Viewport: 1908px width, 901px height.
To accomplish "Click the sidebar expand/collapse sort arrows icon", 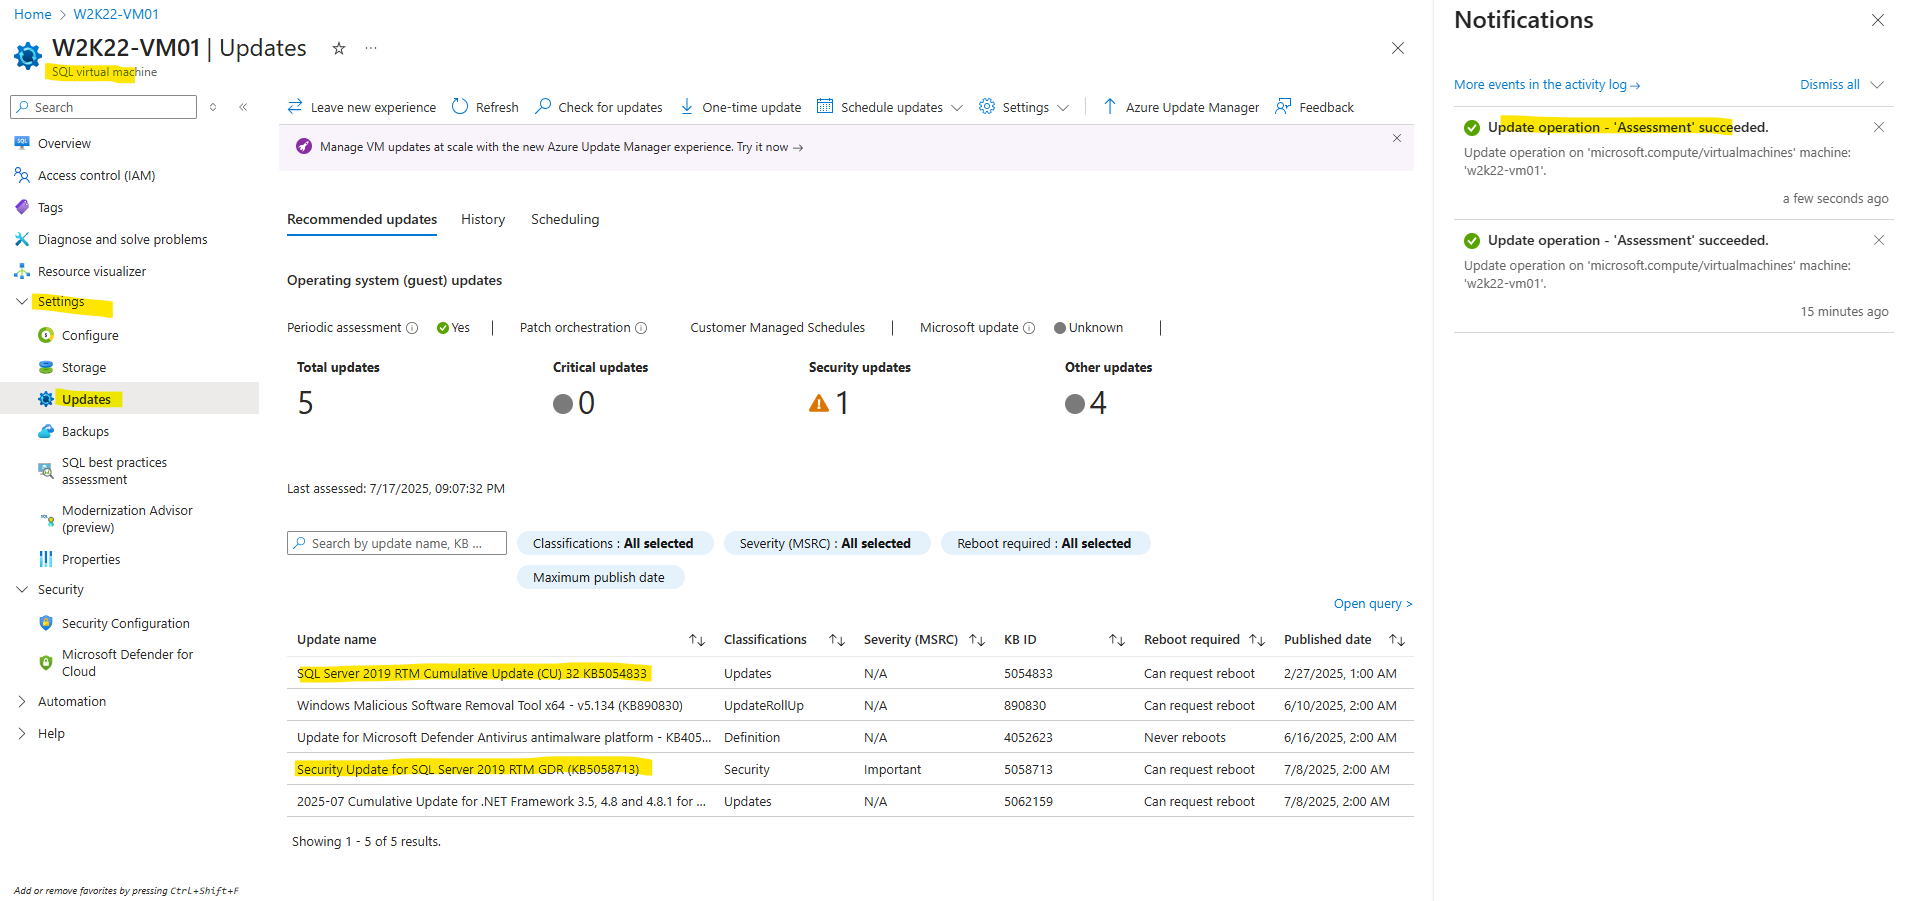I will pyautogui.click(x=213, y=107).
